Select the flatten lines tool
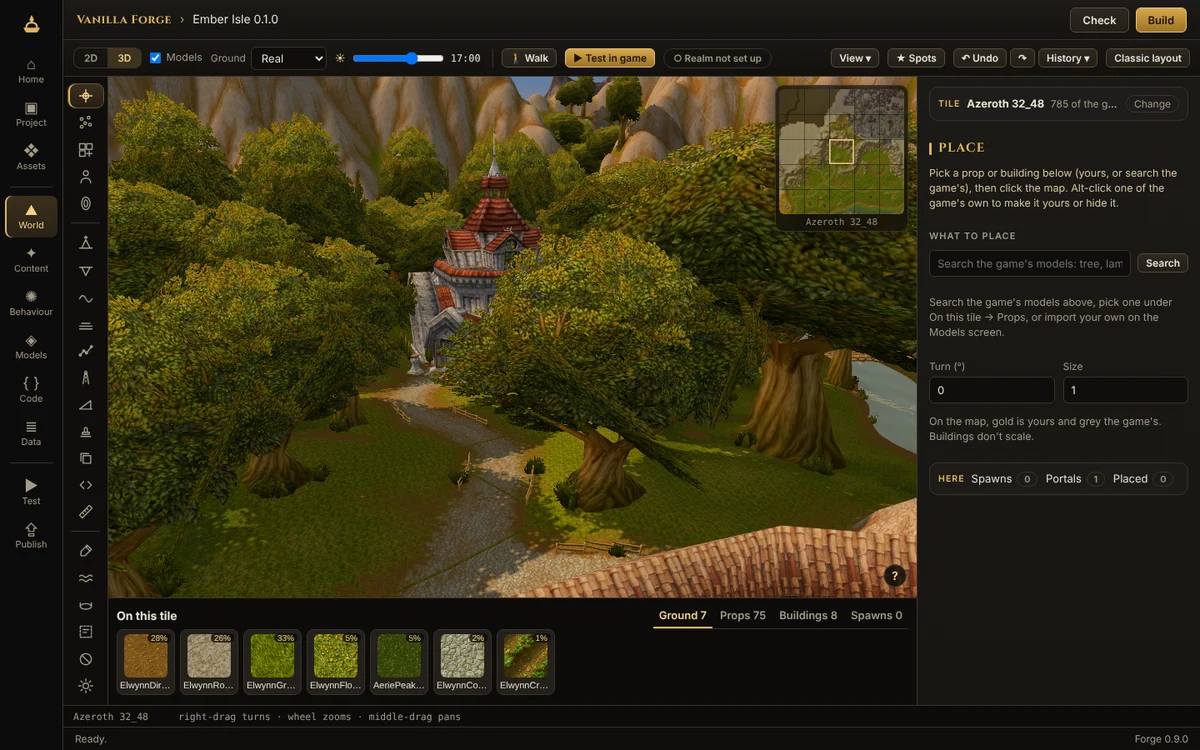 (86, 325)
